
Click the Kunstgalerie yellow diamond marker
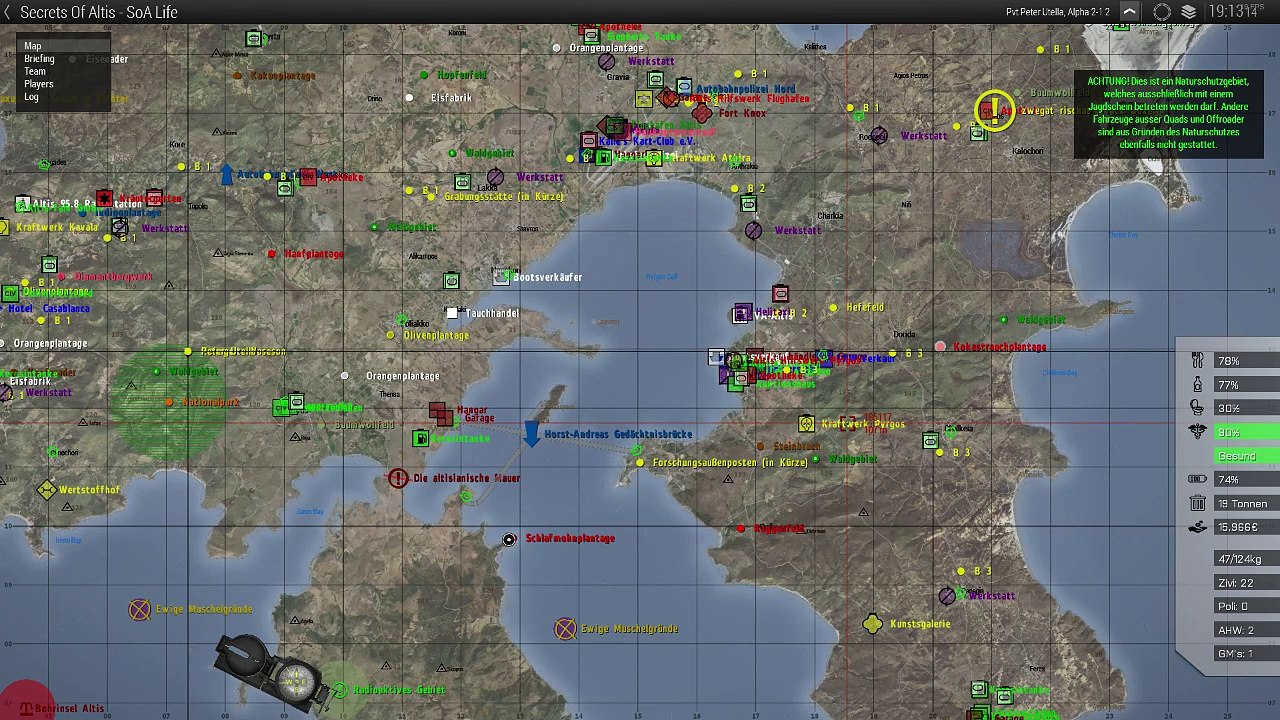tap(872, 624)
